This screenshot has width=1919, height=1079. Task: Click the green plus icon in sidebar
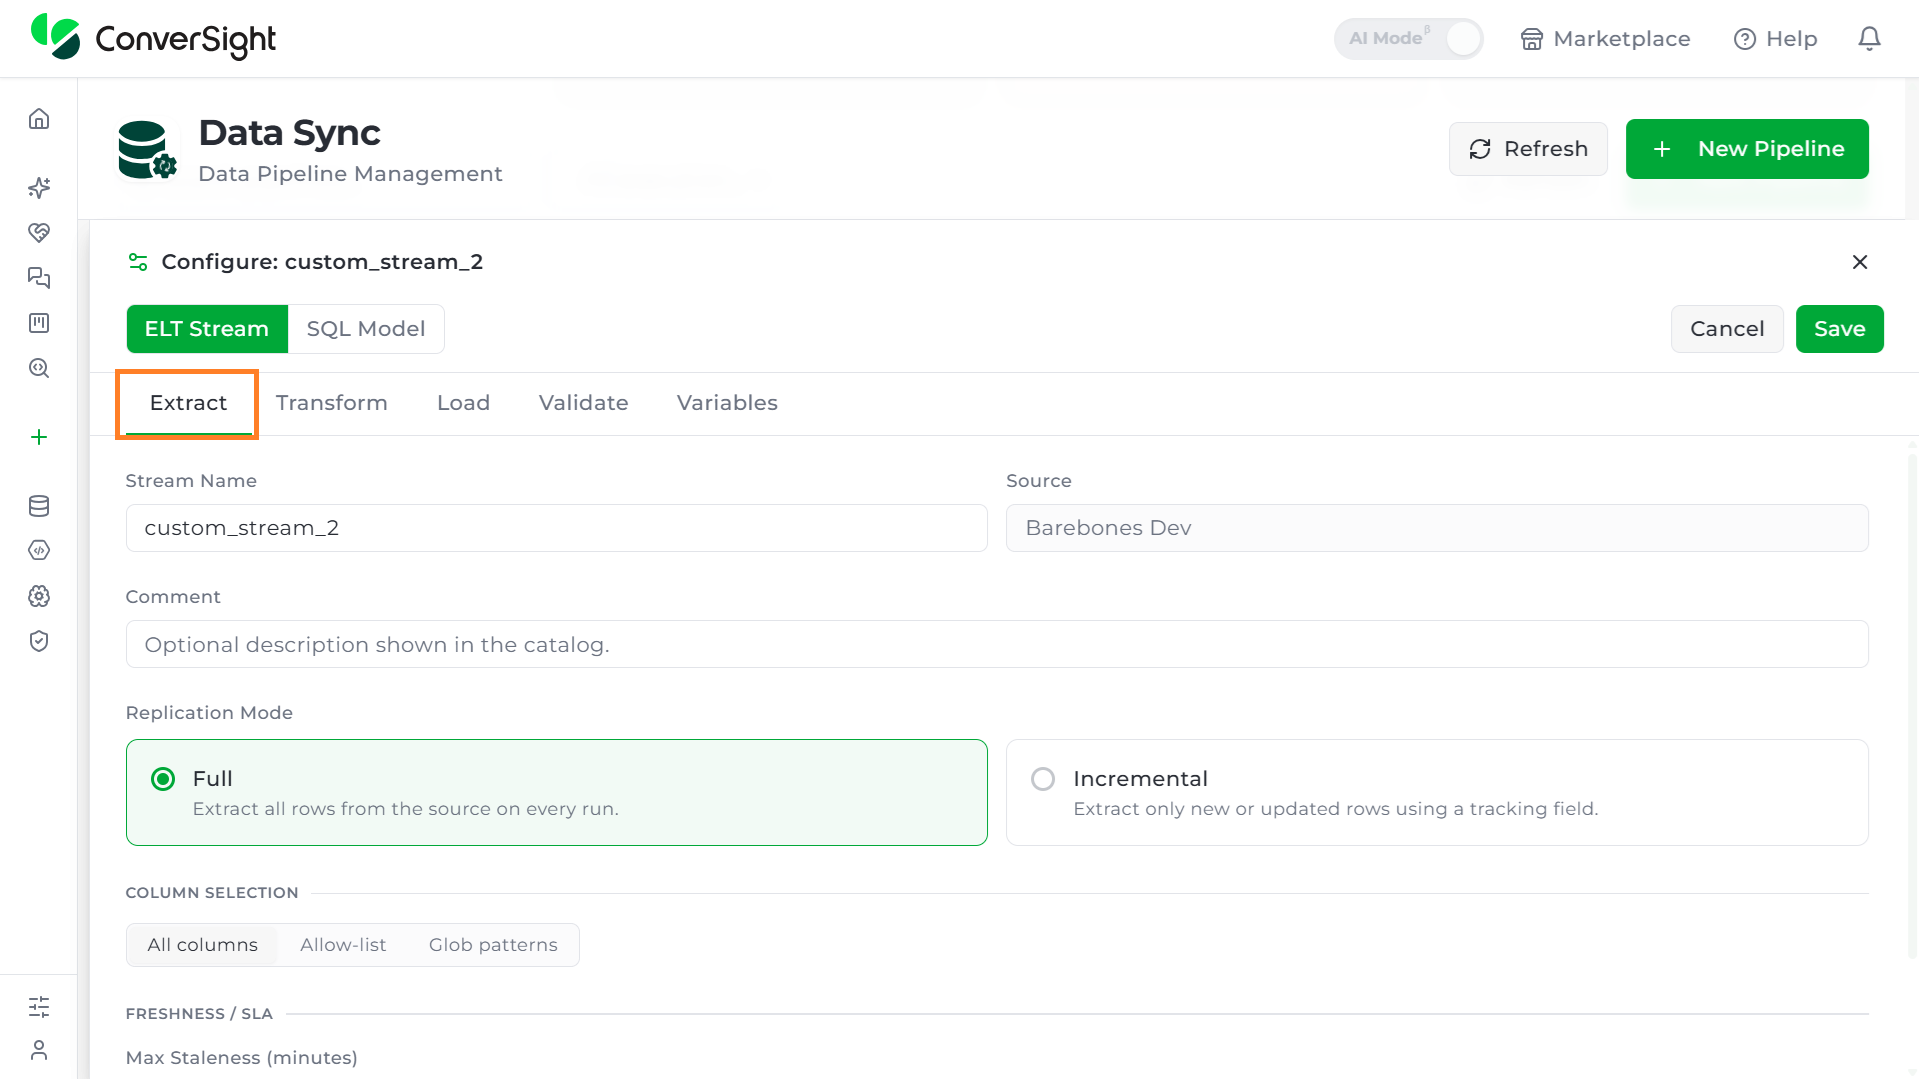[39, 437]
